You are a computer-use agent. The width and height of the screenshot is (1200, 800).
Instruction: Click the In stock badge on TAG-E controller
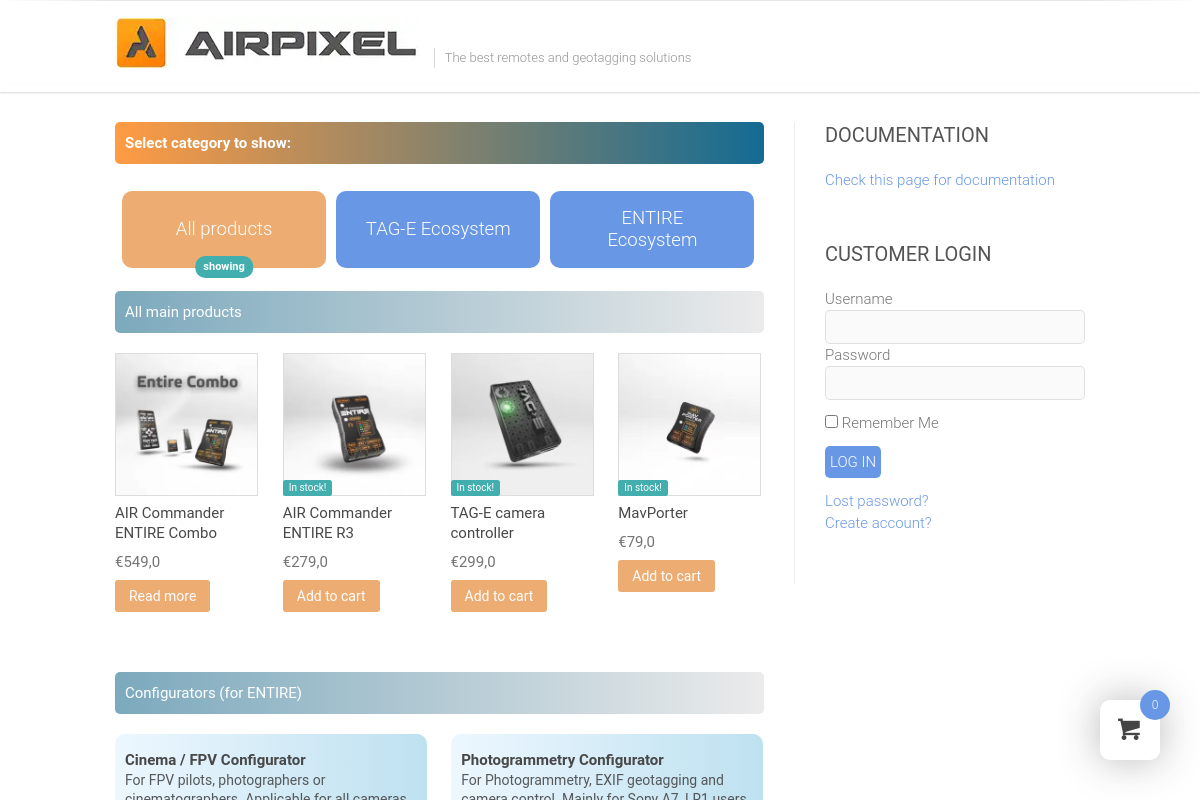tap(476, 488)
